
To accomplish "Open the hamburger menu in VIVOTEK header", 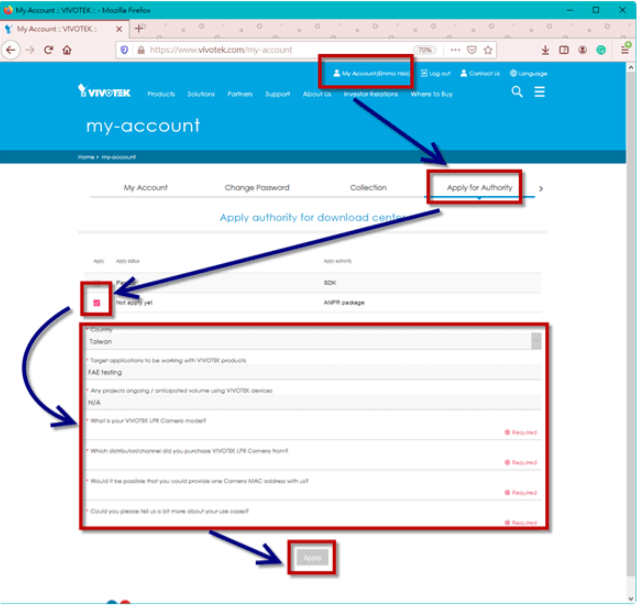I will [540, 92].
